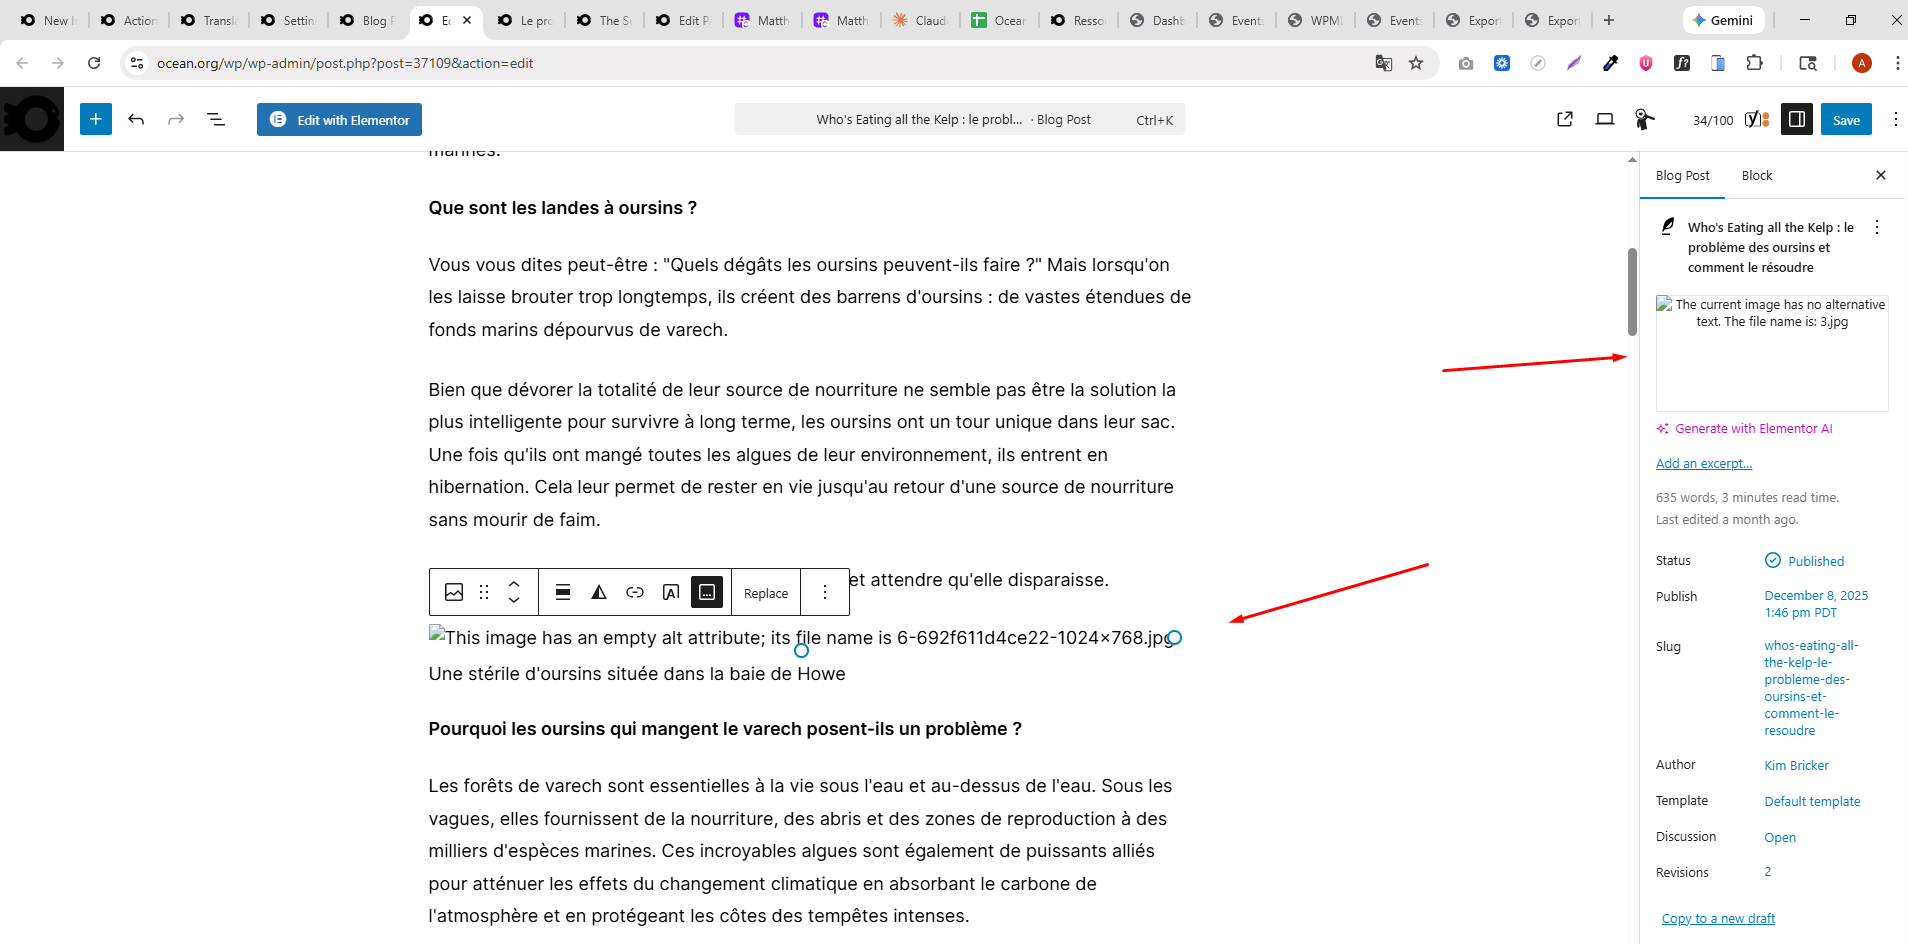1908x944 pixels.
Task: Change the Default template setting
Action: pos(1812,802)
